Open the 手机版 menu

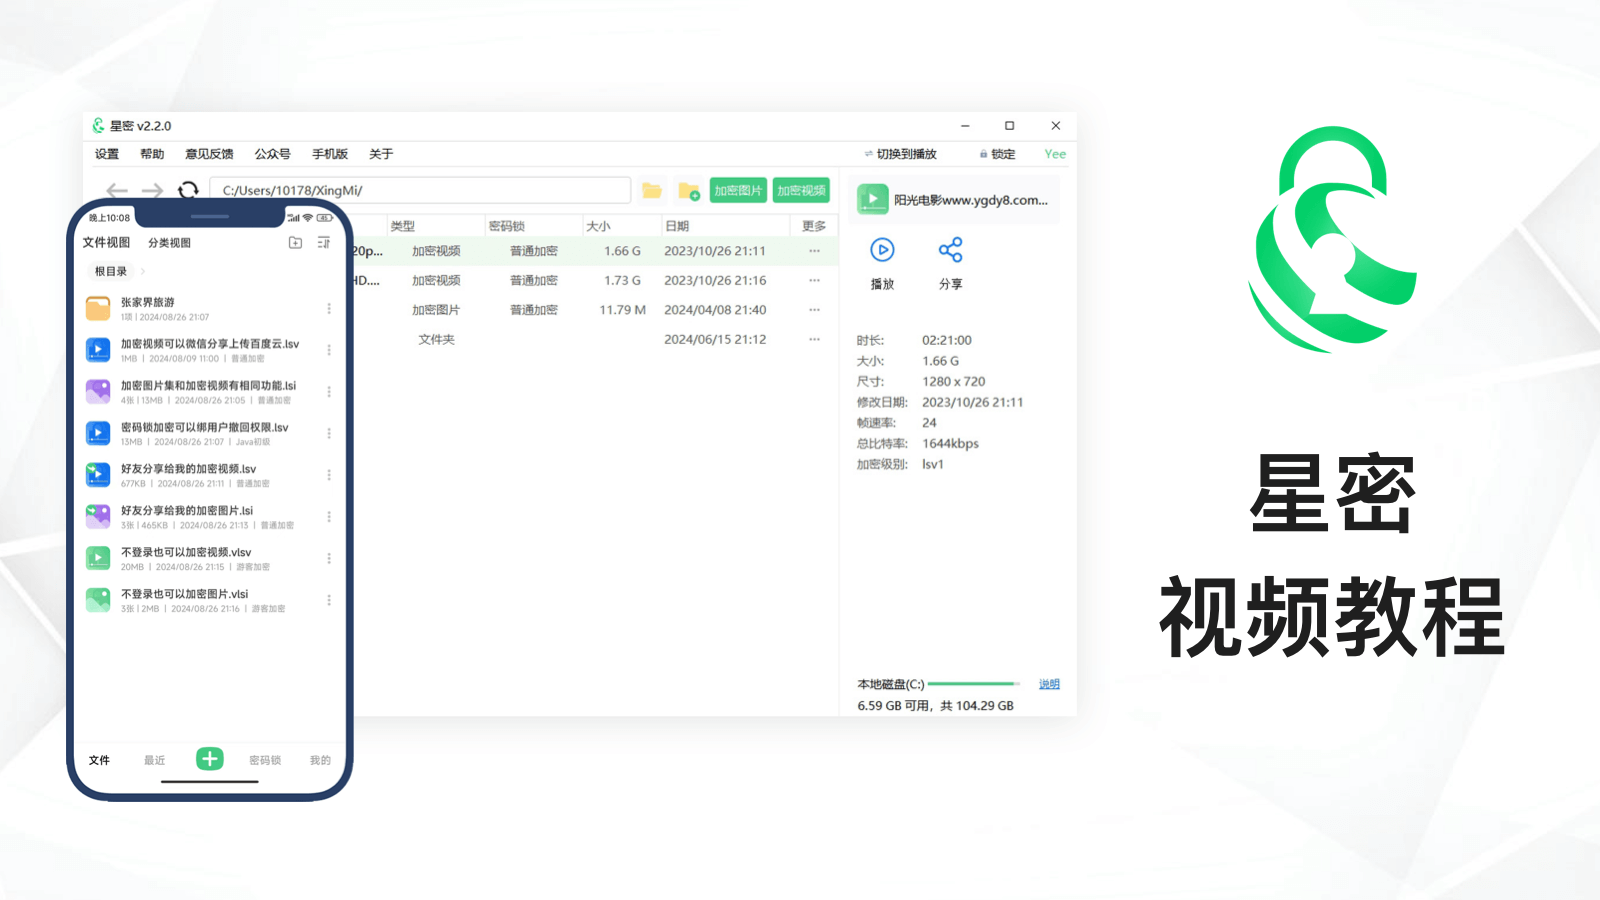[330, 154]
